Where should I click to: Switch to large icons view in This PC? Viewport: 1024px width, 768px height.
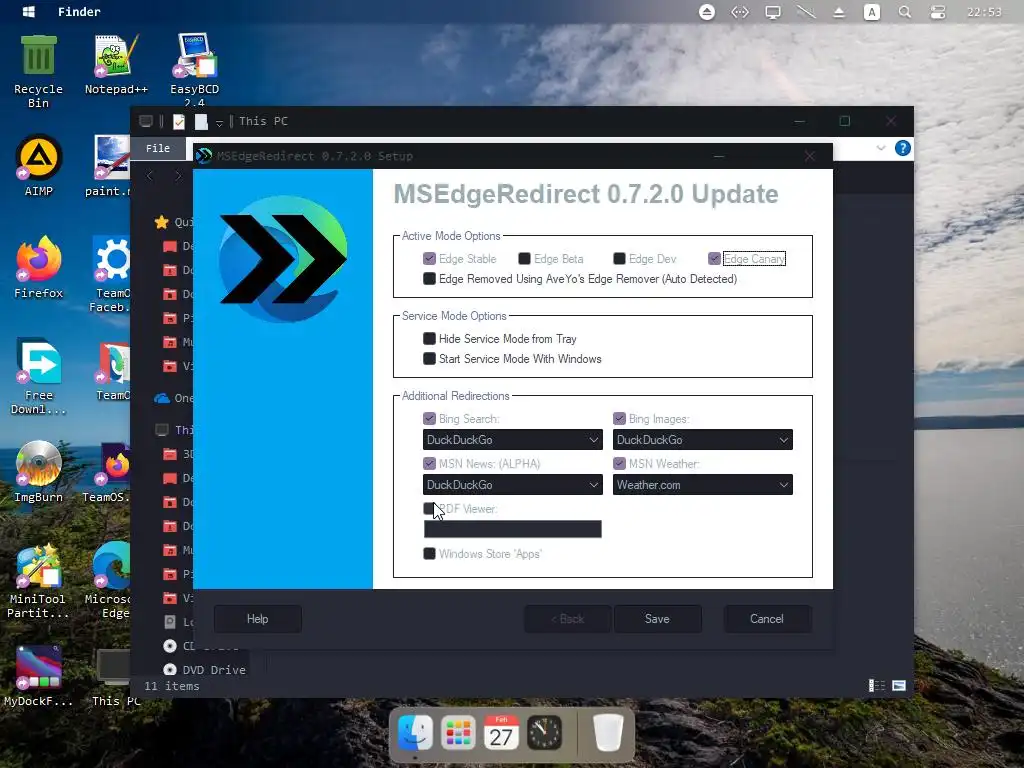899,686
